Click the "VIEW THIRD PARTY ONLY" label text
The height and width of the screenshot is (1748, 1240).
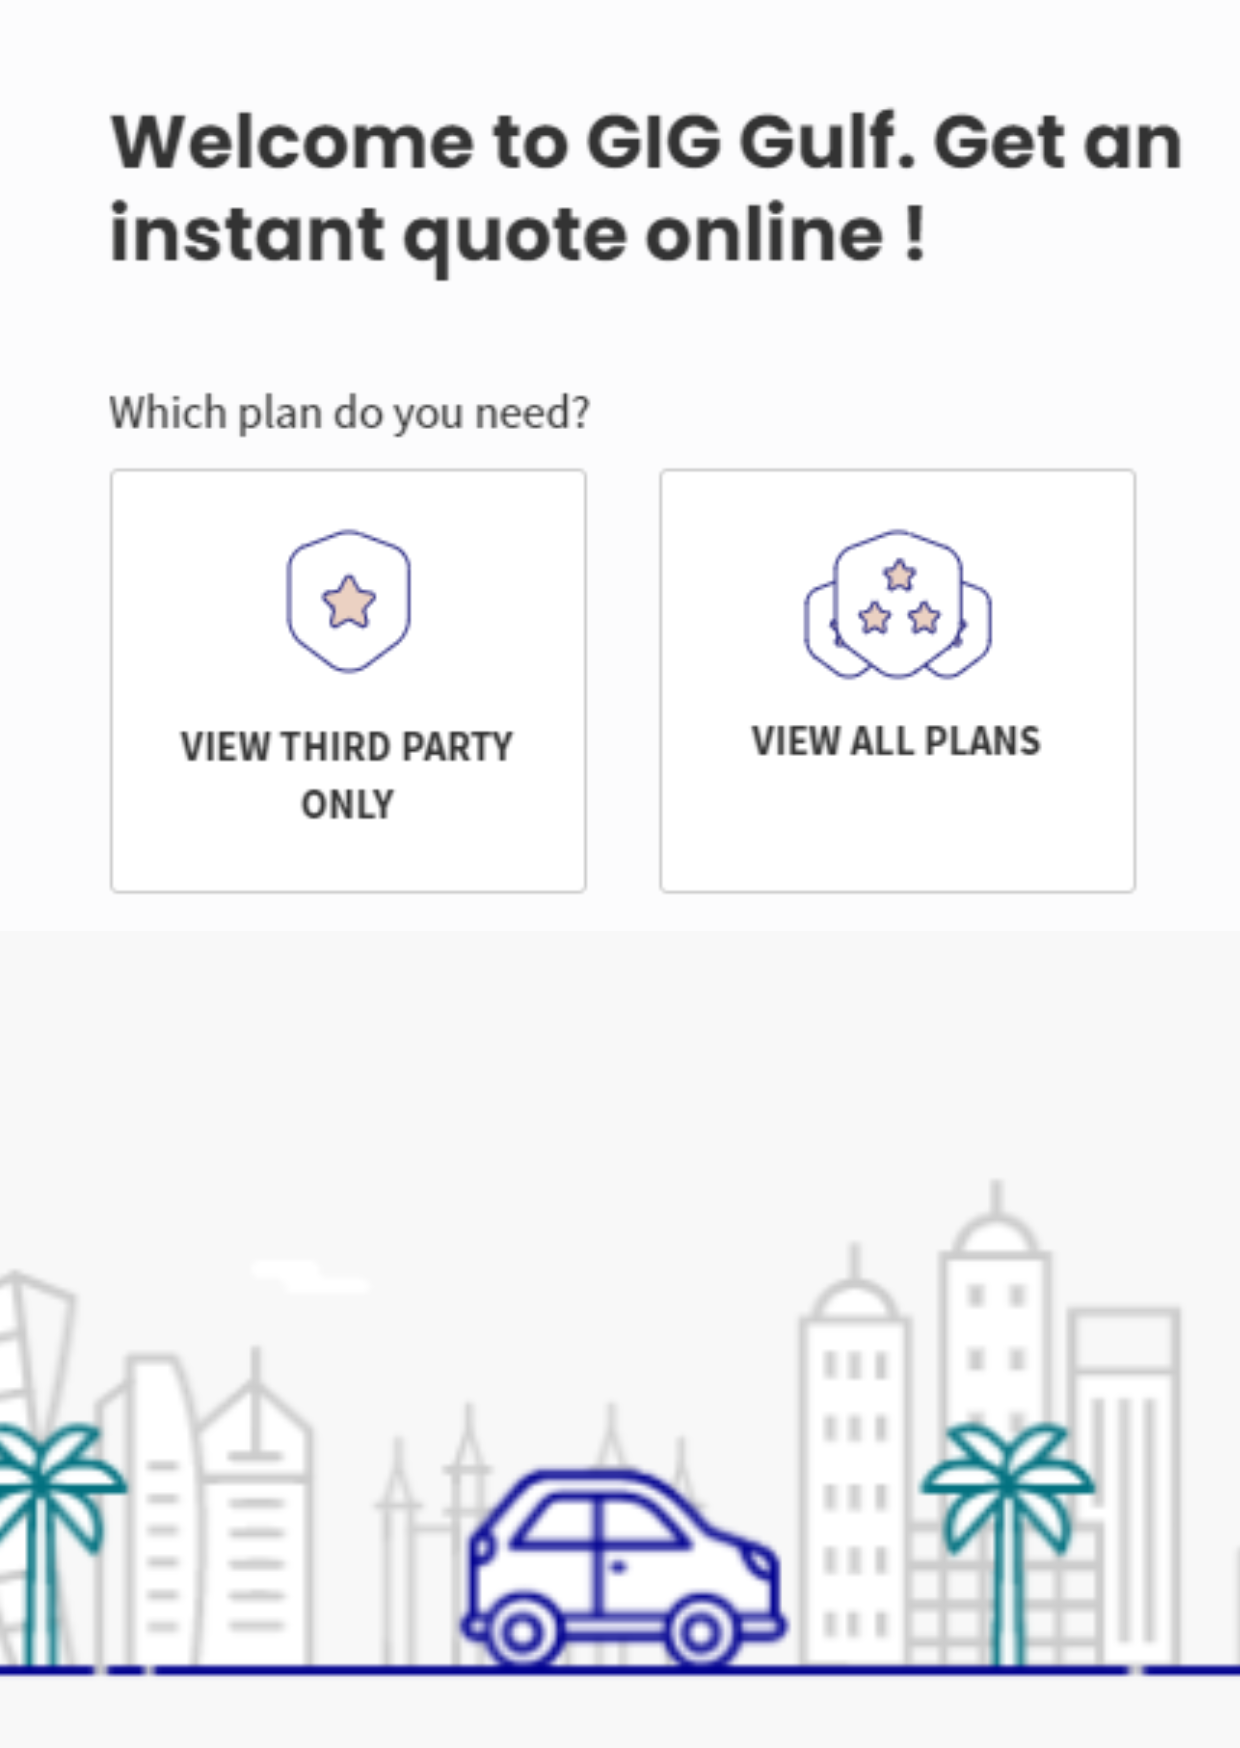coord(347,775)
